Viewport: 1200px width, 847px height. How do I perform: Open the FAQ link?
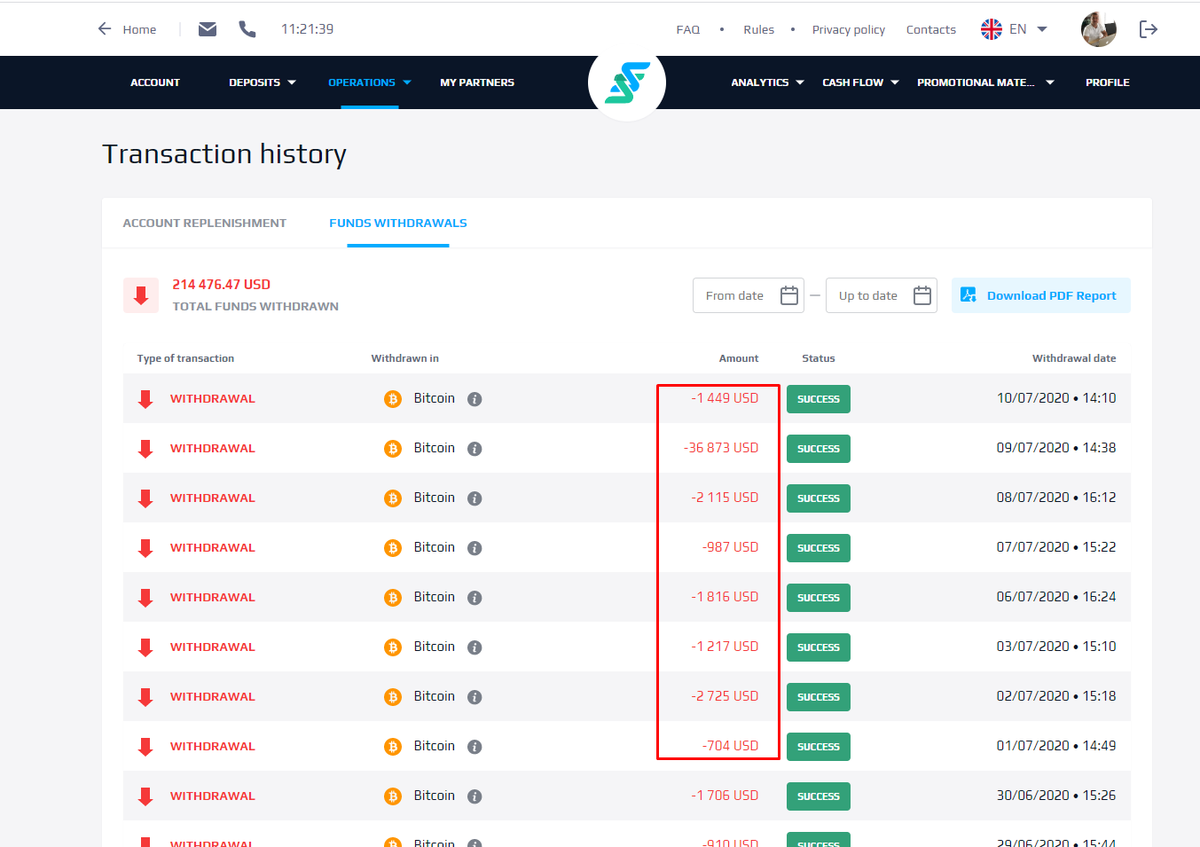click(x=688, y=30)
